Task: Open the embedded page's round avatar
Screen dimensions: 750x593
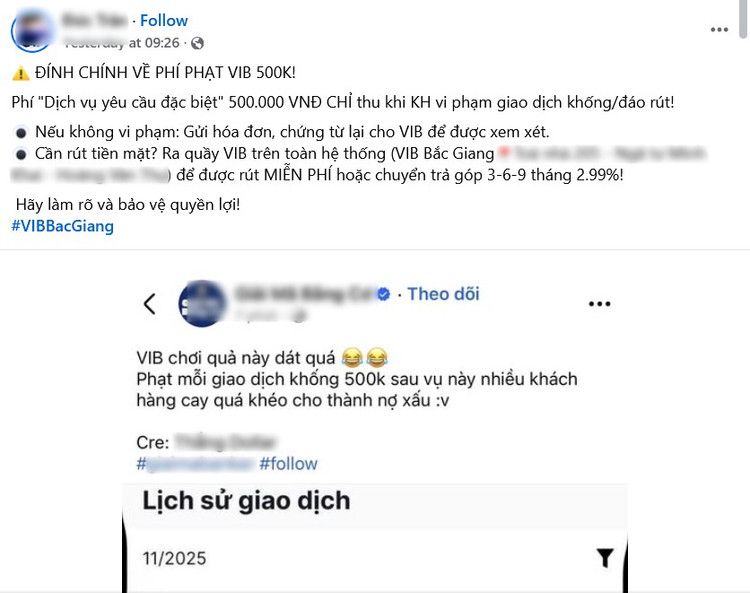Action: [202, 304]
